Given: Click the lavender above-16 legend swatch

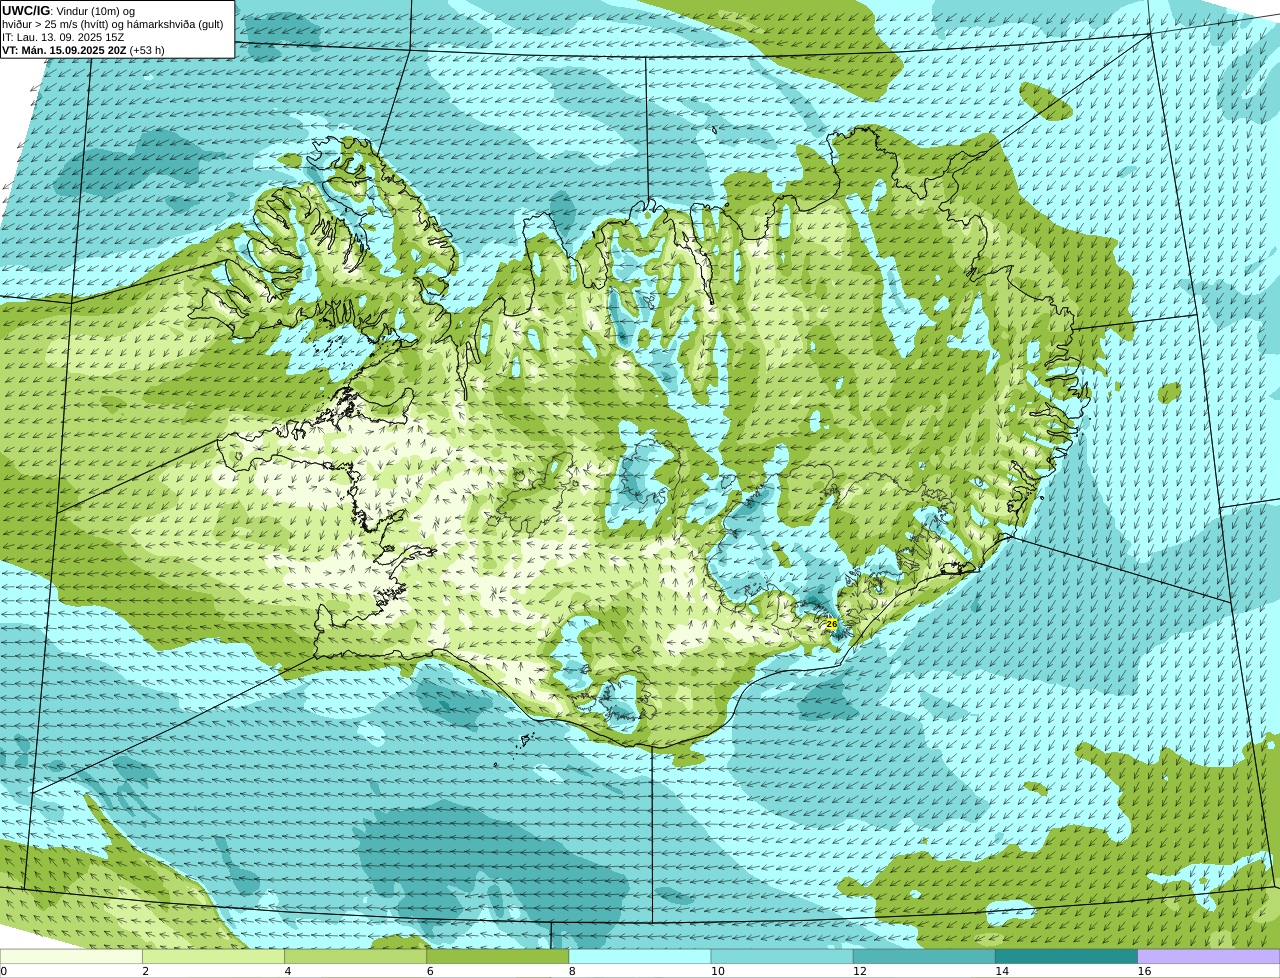Looking at the screenshot, I should 1209,956.
